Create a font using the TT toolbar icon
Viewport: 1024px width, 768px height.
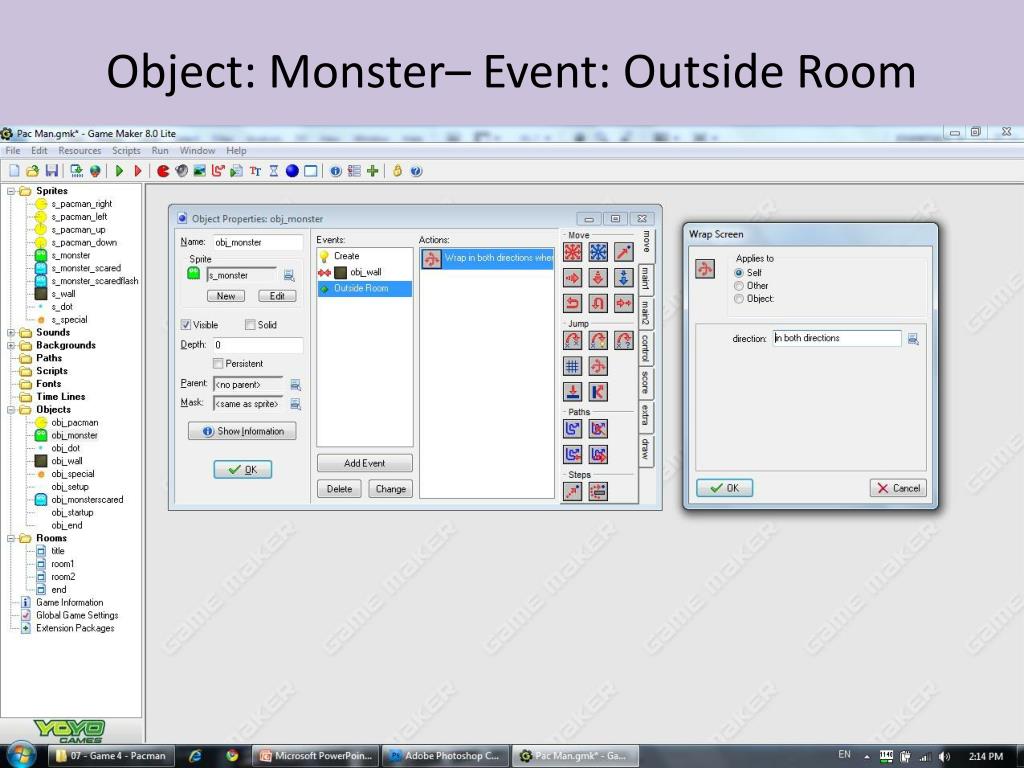point(255,171)
